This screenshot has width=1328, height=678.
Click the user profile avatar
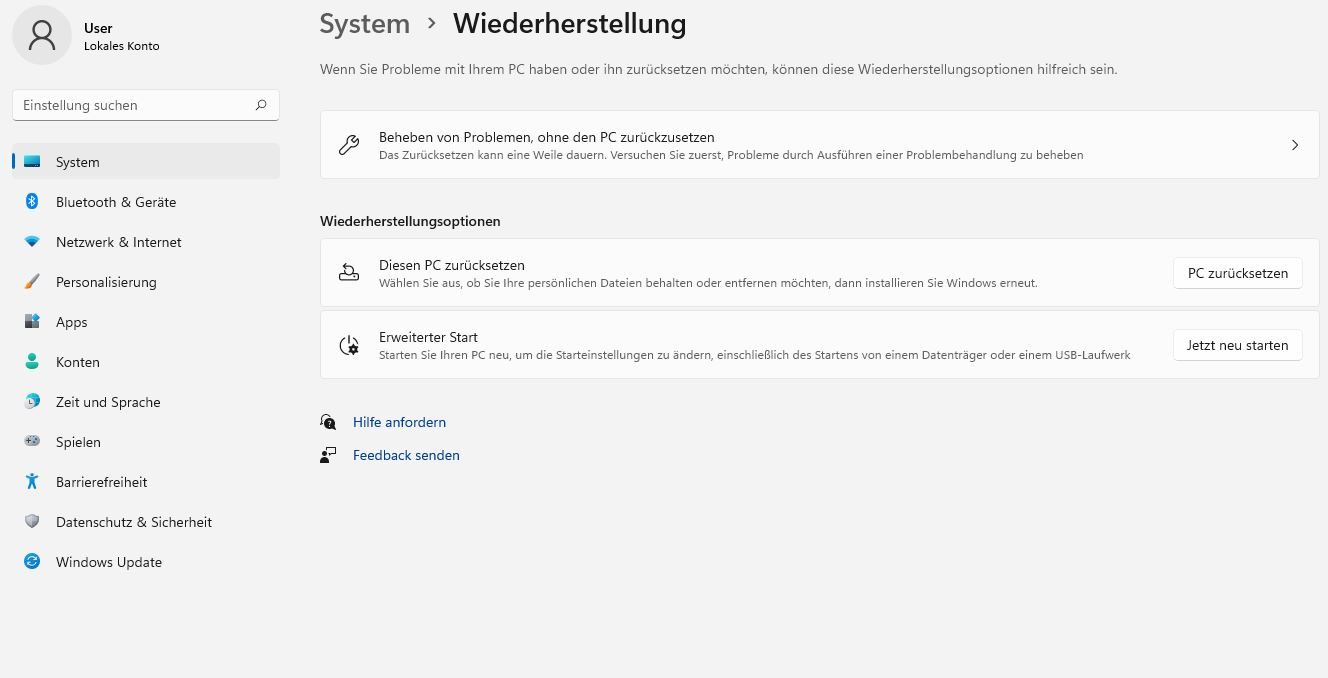tap(42, 35)
